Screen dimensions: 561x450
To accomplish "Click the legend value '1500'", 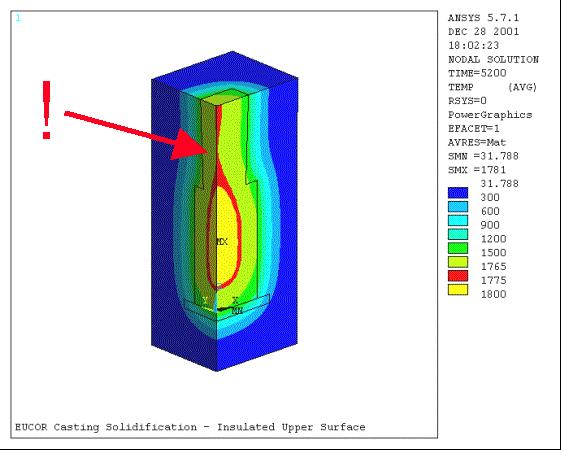I will point(493,253).
